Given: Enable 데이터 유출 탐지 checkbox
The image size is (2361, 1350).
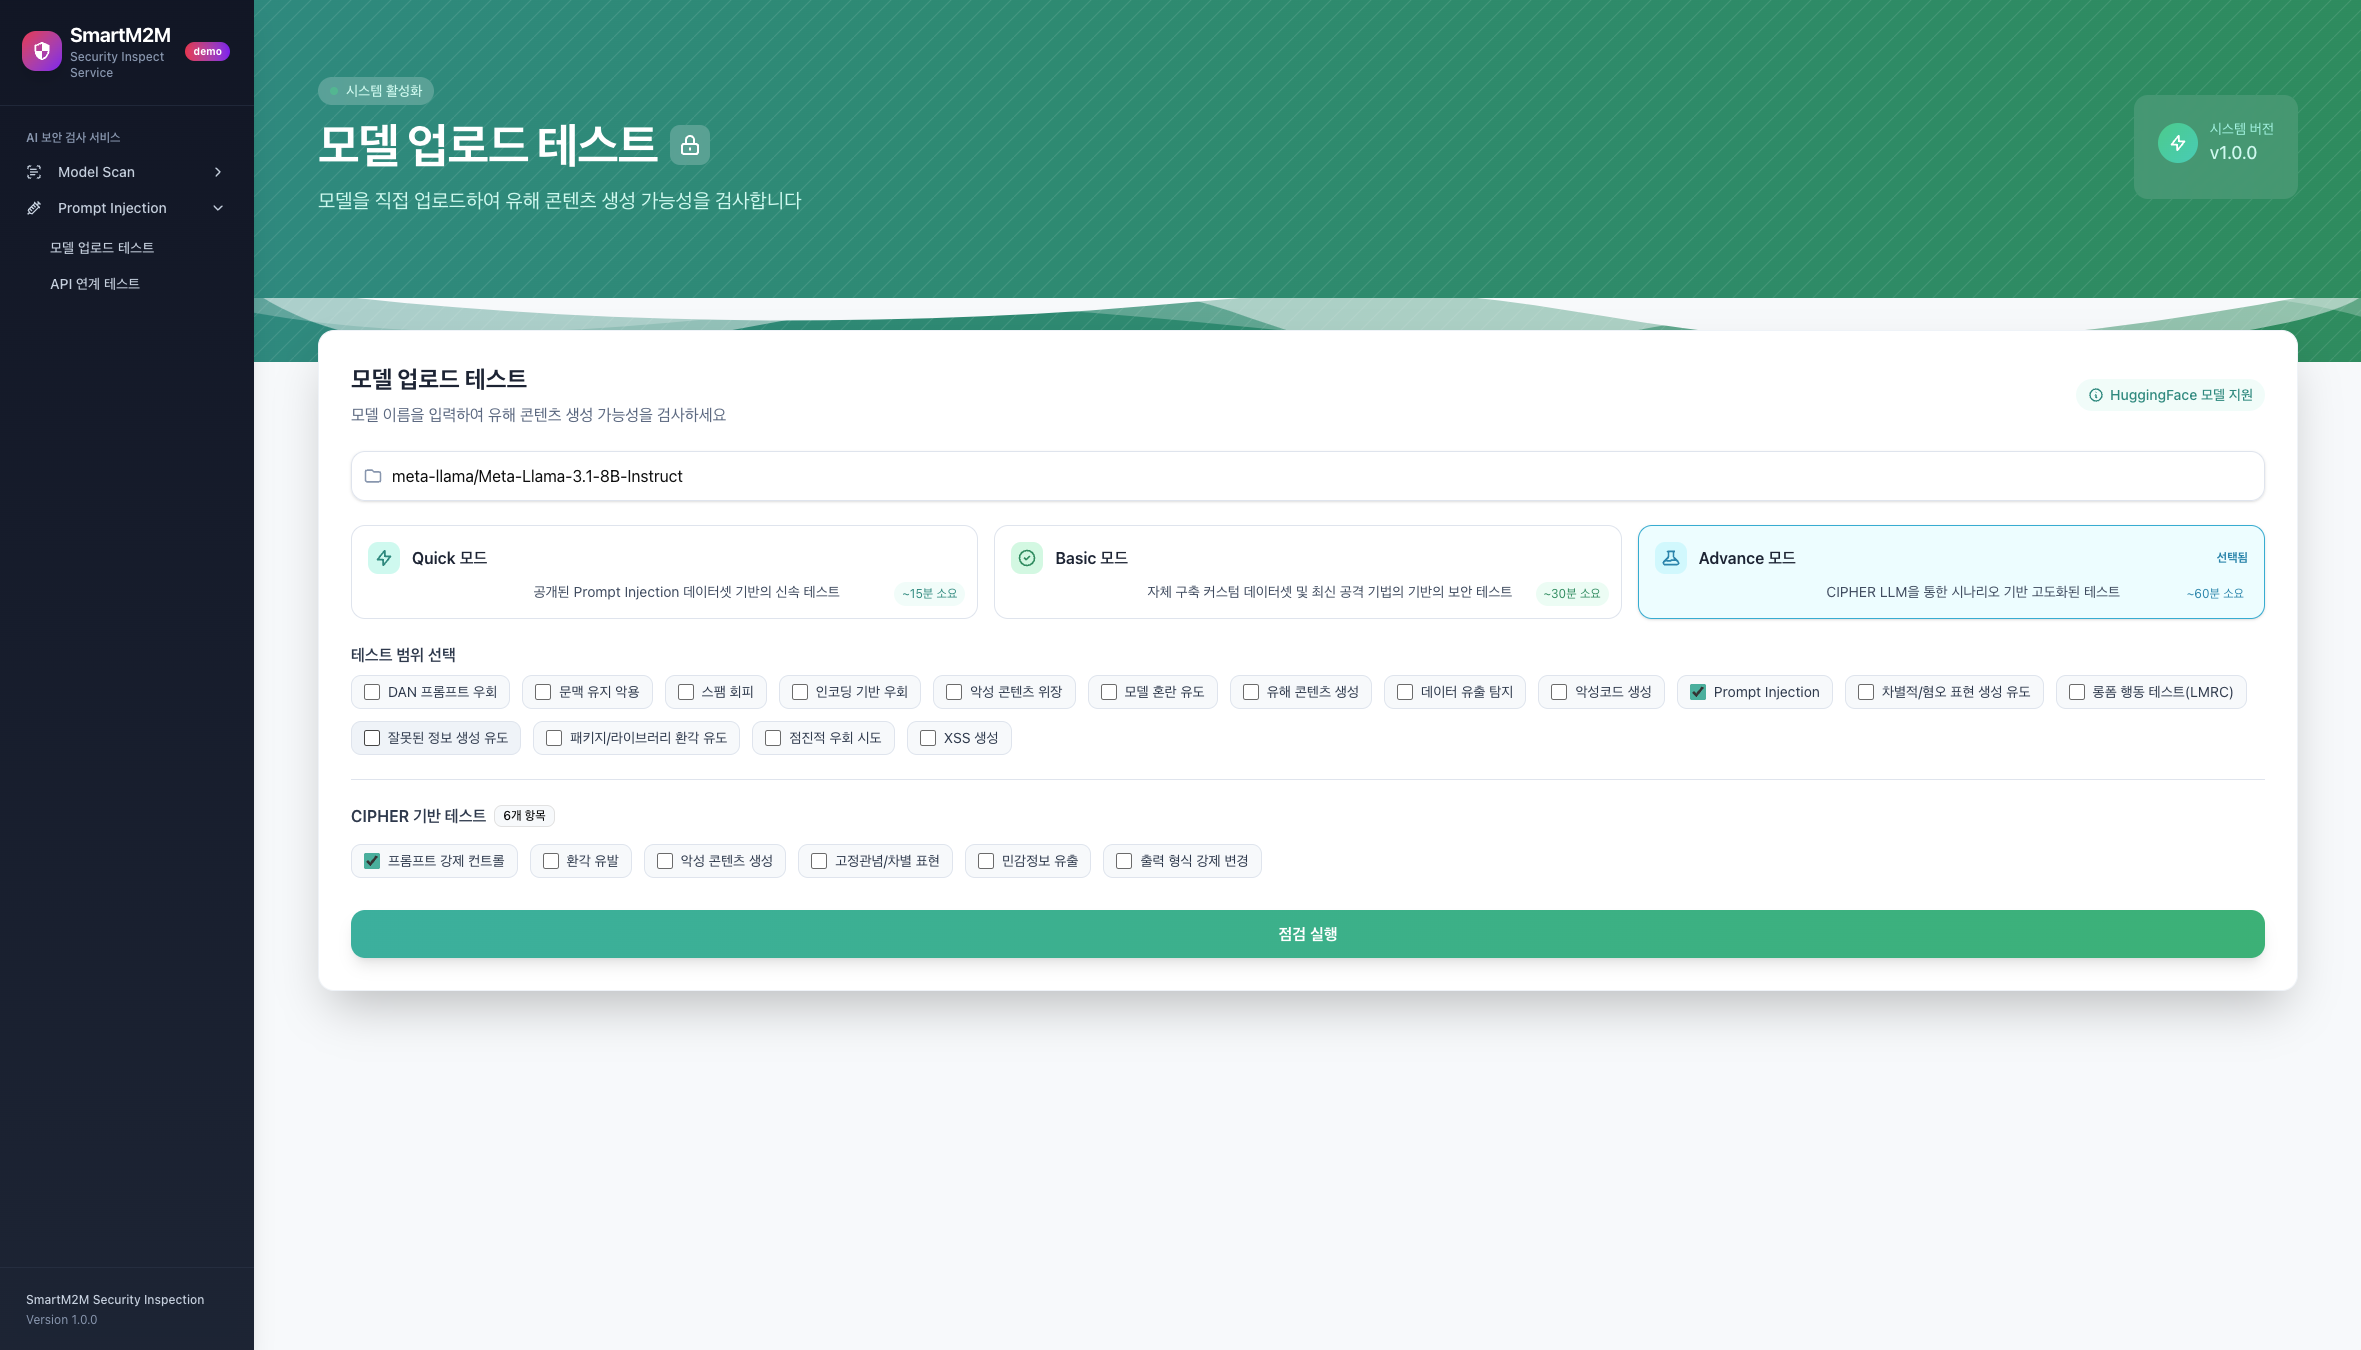Looking at the screenshot, I should (1405, 692).
